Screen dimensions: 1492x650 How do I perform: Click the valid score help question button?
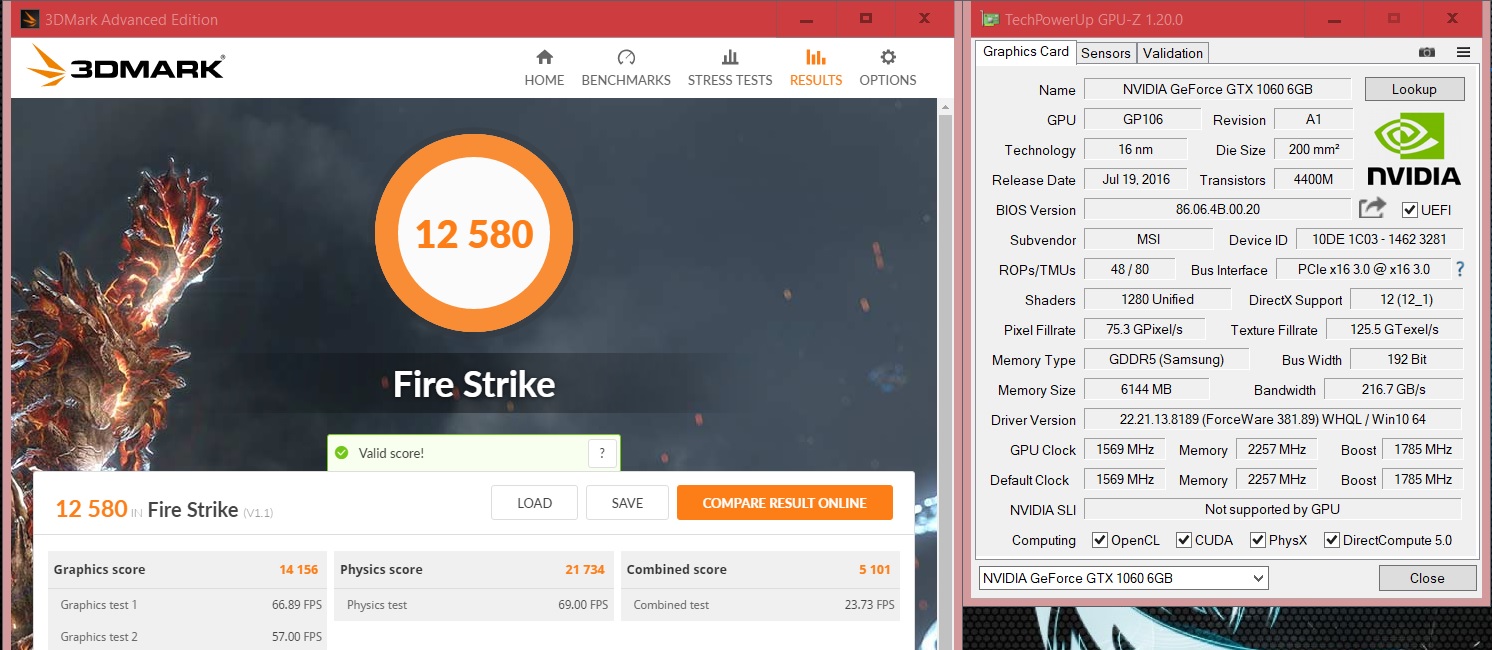(x=601, y=453)
